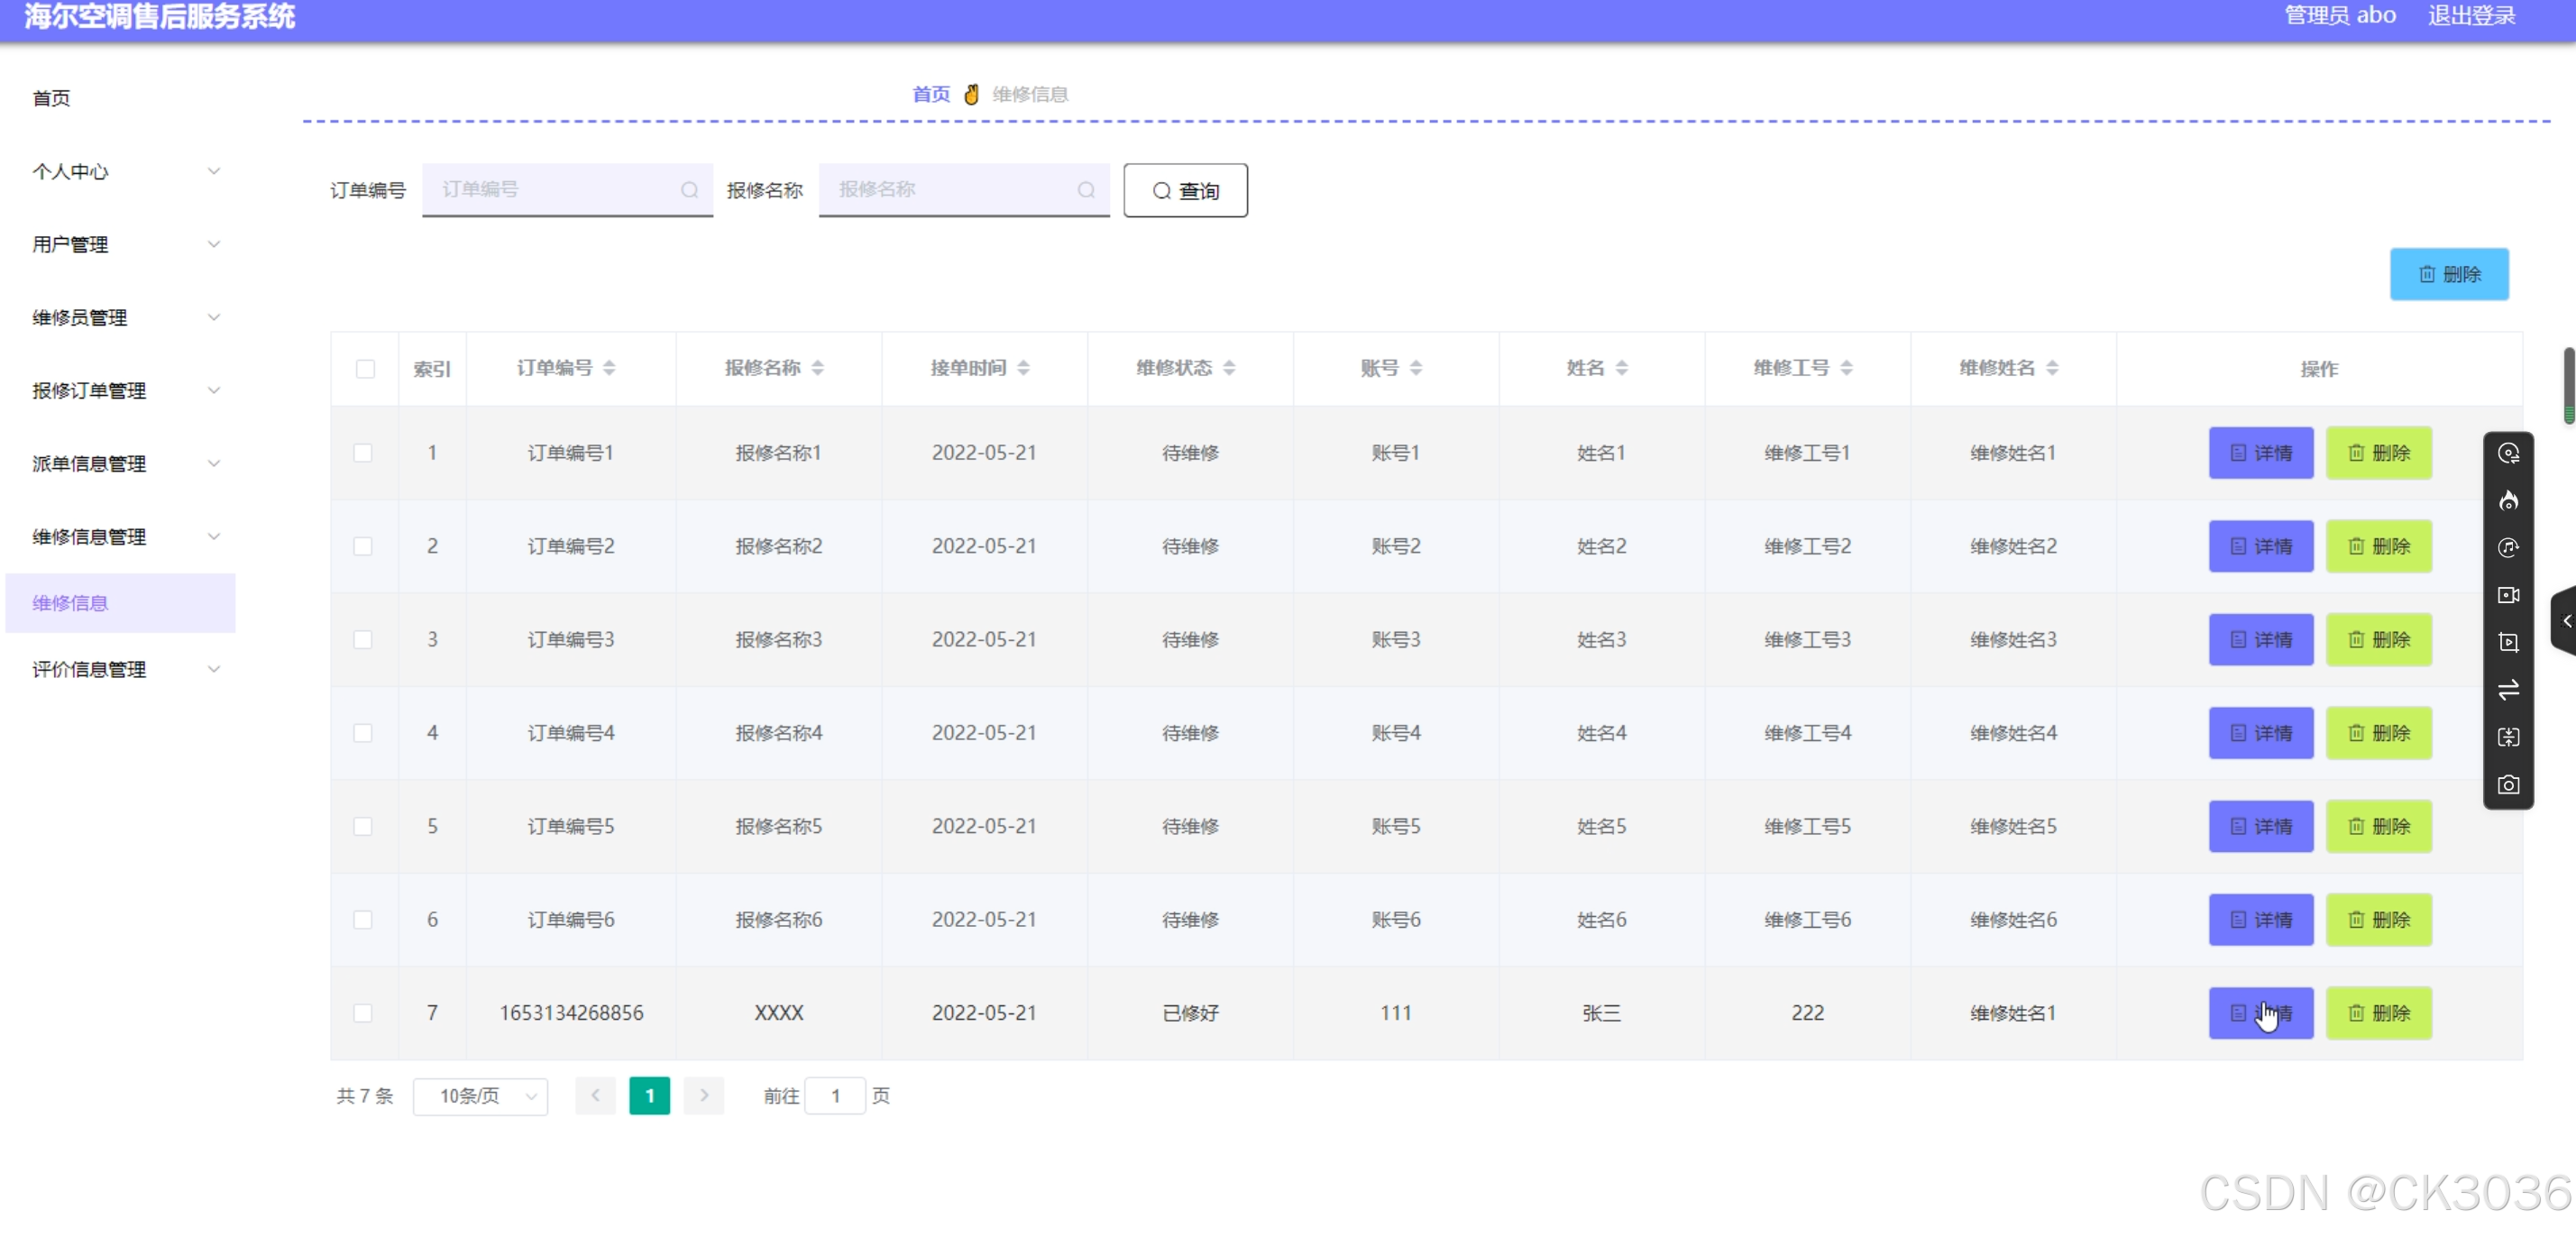Screen dimensions: 2576x1237
Task: Click the vertical page scrollbar thumb
Action: click(x=2568, y=385)
